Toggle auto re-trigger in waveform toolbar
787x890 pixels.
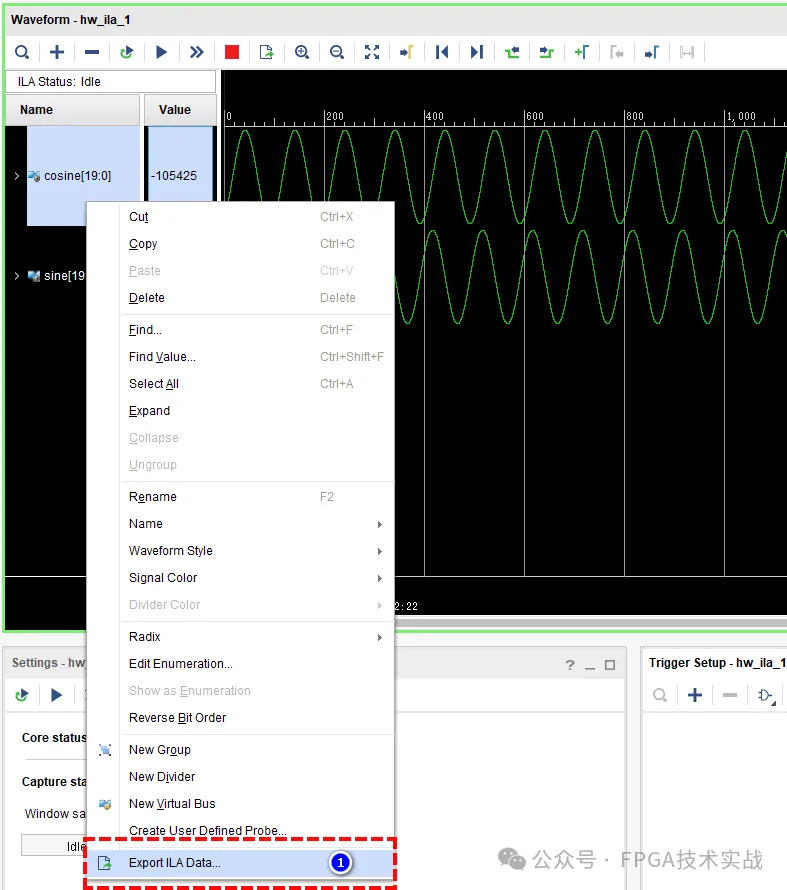click(127, 52)
